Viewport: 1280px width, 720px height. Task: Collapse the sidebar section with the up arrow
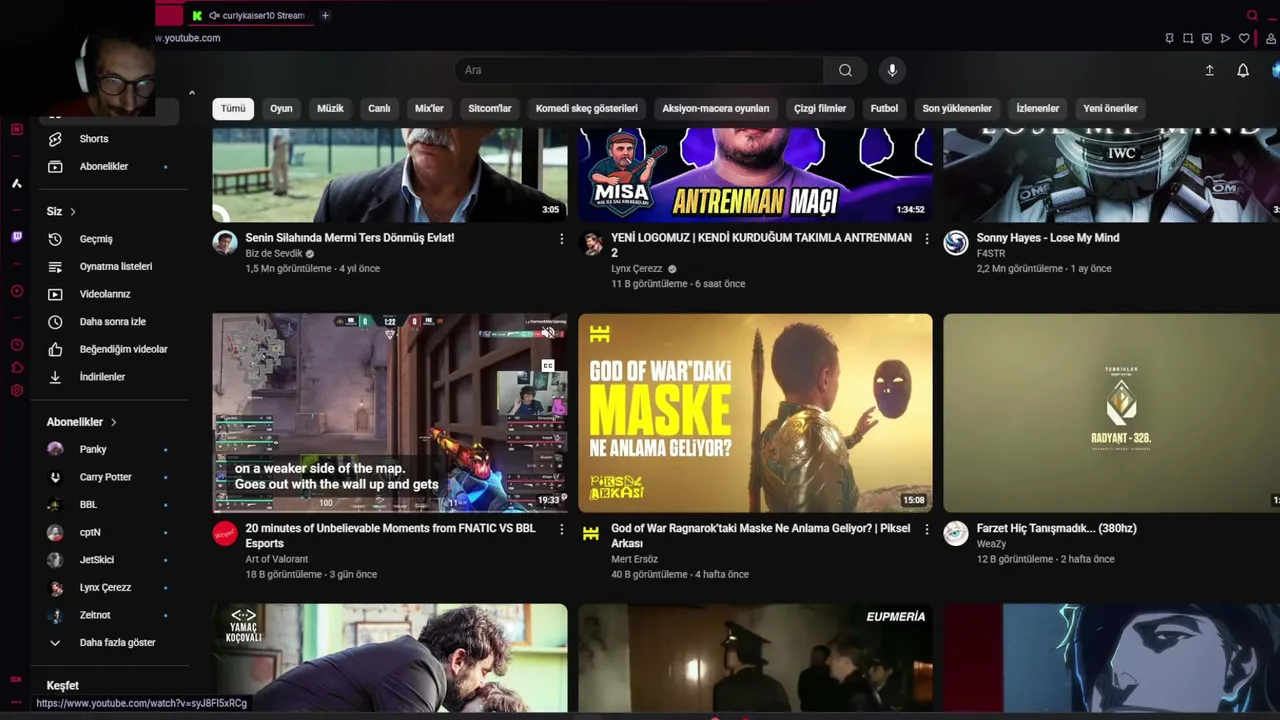click(192, 93)
